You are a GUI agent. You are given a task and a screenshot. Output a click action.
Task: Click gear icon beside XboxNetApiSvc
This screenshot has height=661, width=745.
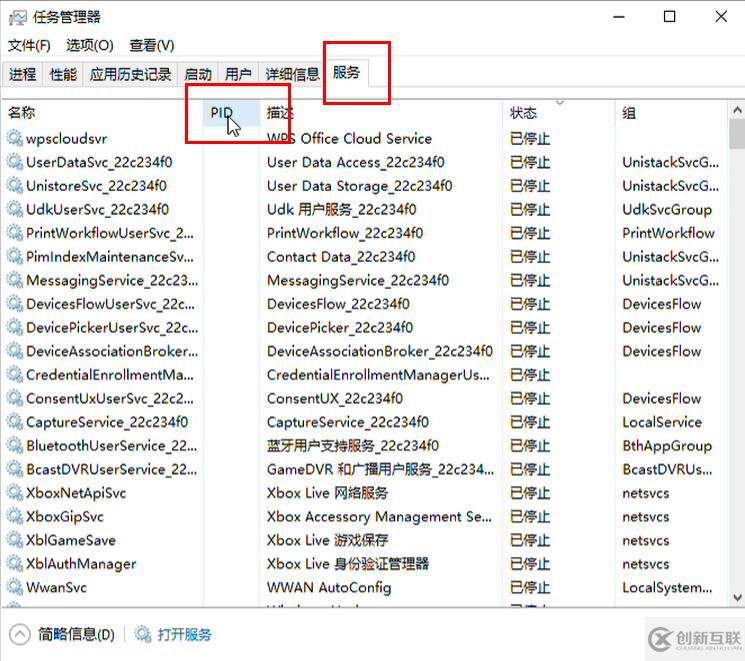(15, 493)
